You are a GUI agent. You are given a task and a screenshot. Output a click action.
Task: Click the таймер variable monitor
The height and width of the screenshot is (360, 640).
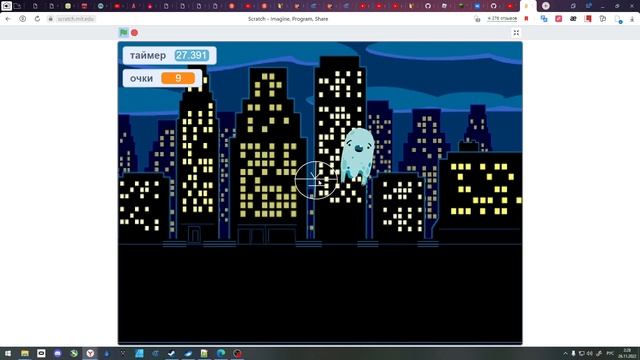tap(169, 55)
